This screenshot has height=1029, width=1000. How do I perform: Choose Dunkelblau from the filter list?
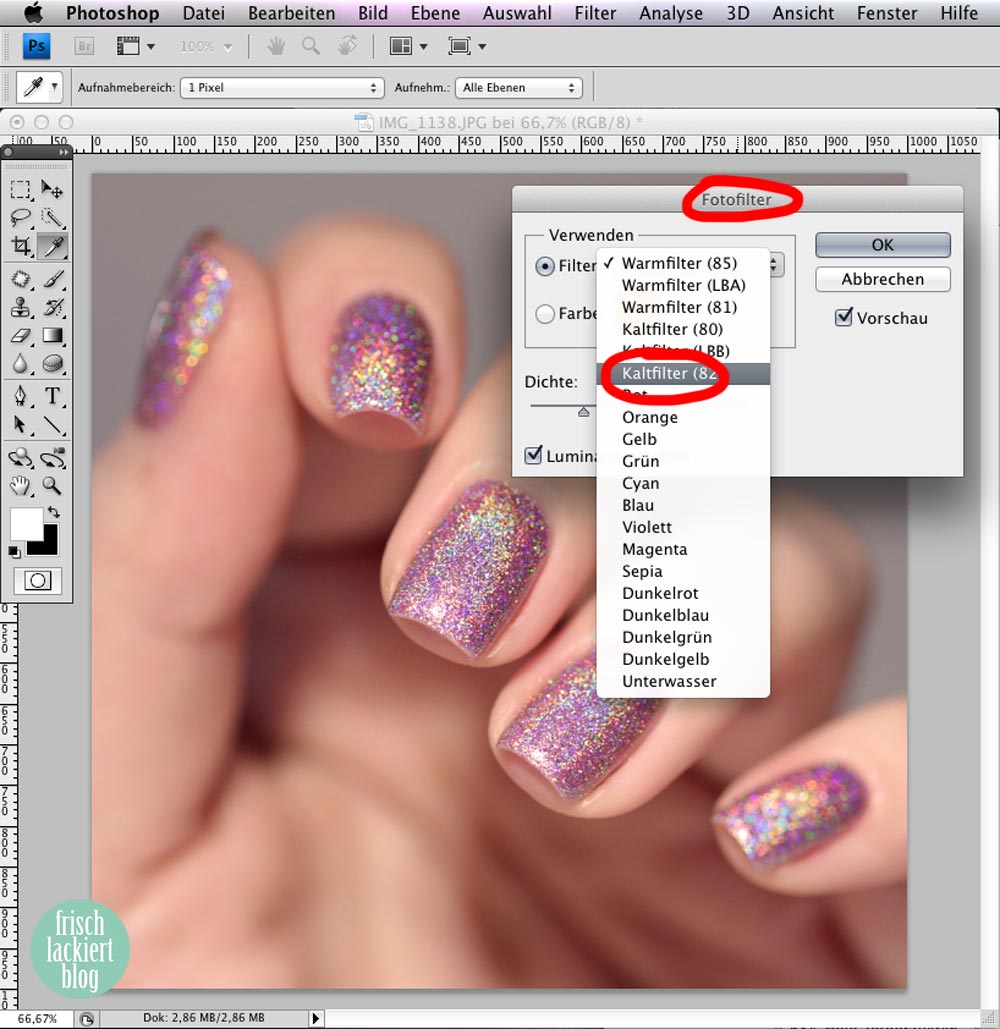pos(683,616)
